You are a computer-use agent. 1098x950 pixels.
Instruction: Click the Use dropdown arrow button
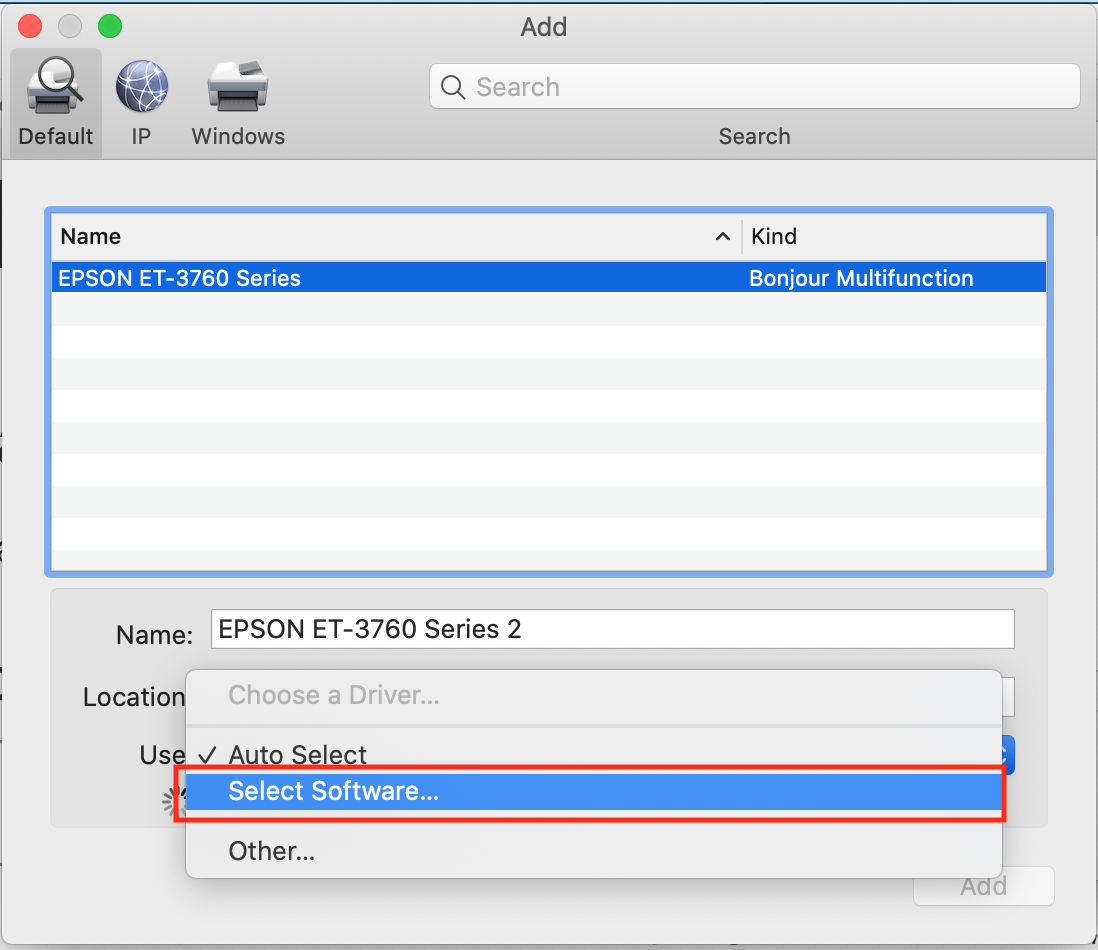point(1008,755)
